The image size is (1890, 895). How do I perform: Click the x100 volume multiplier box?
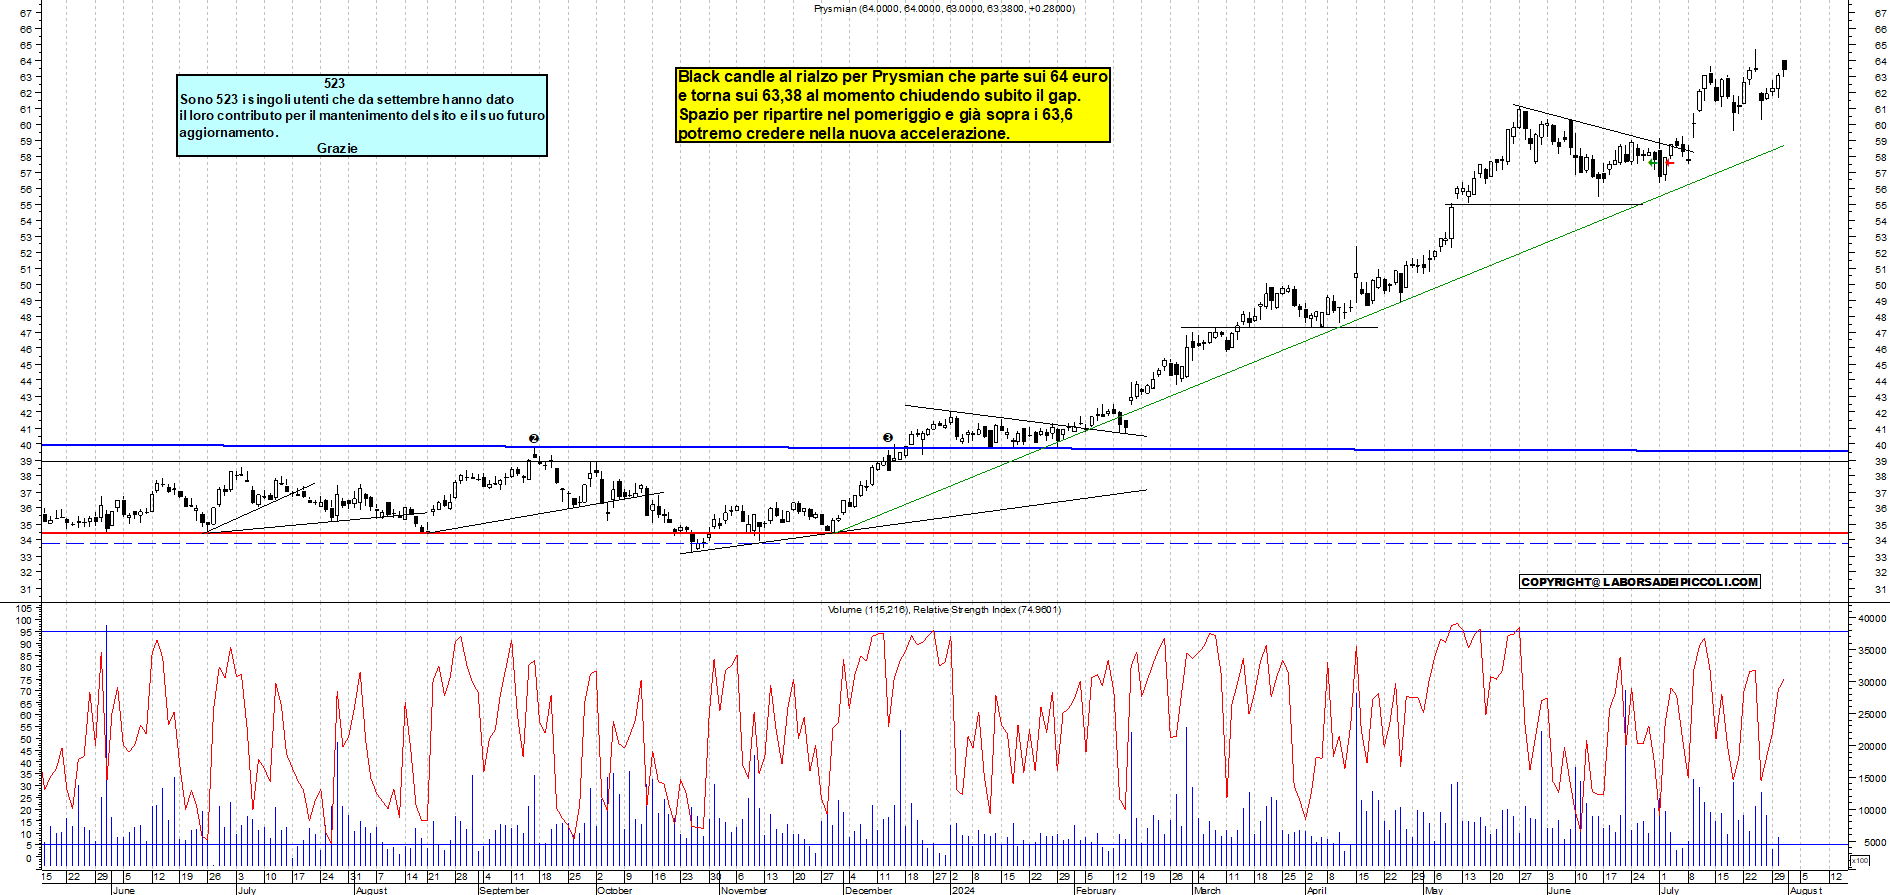click(1860, 860)
